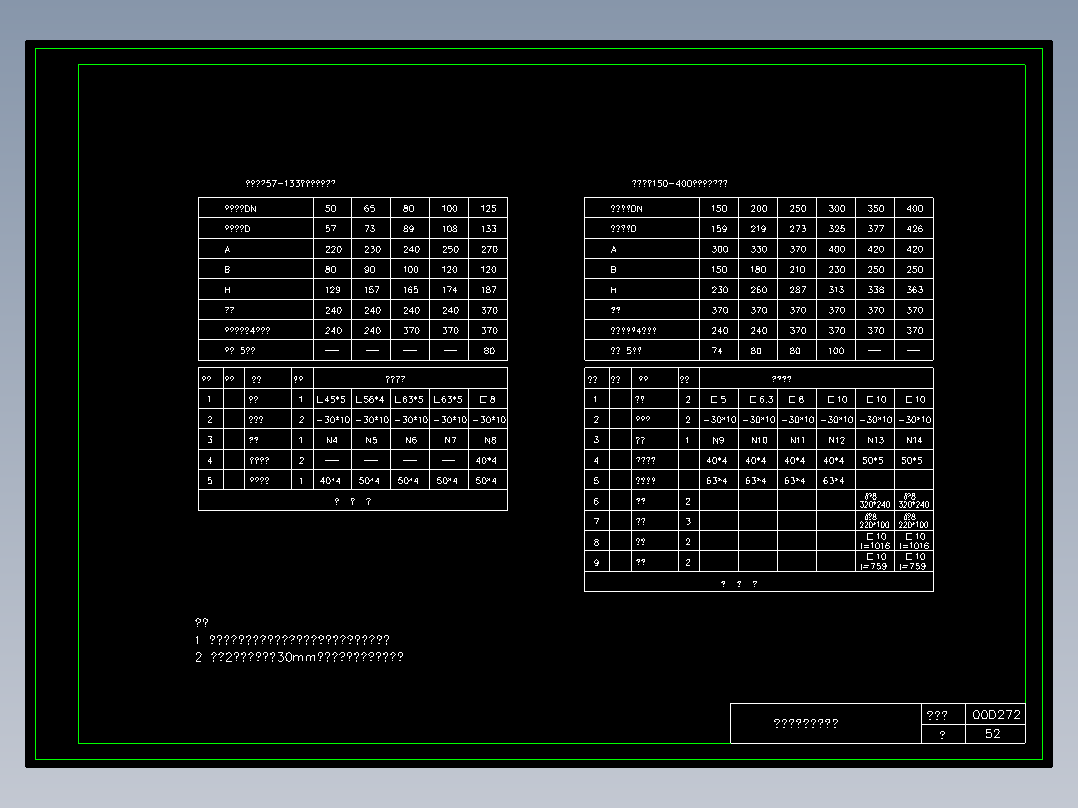Screen dimensions: 1078x808
Task: Select the left table title containing 57-133
Action: (x=290, y=184)
